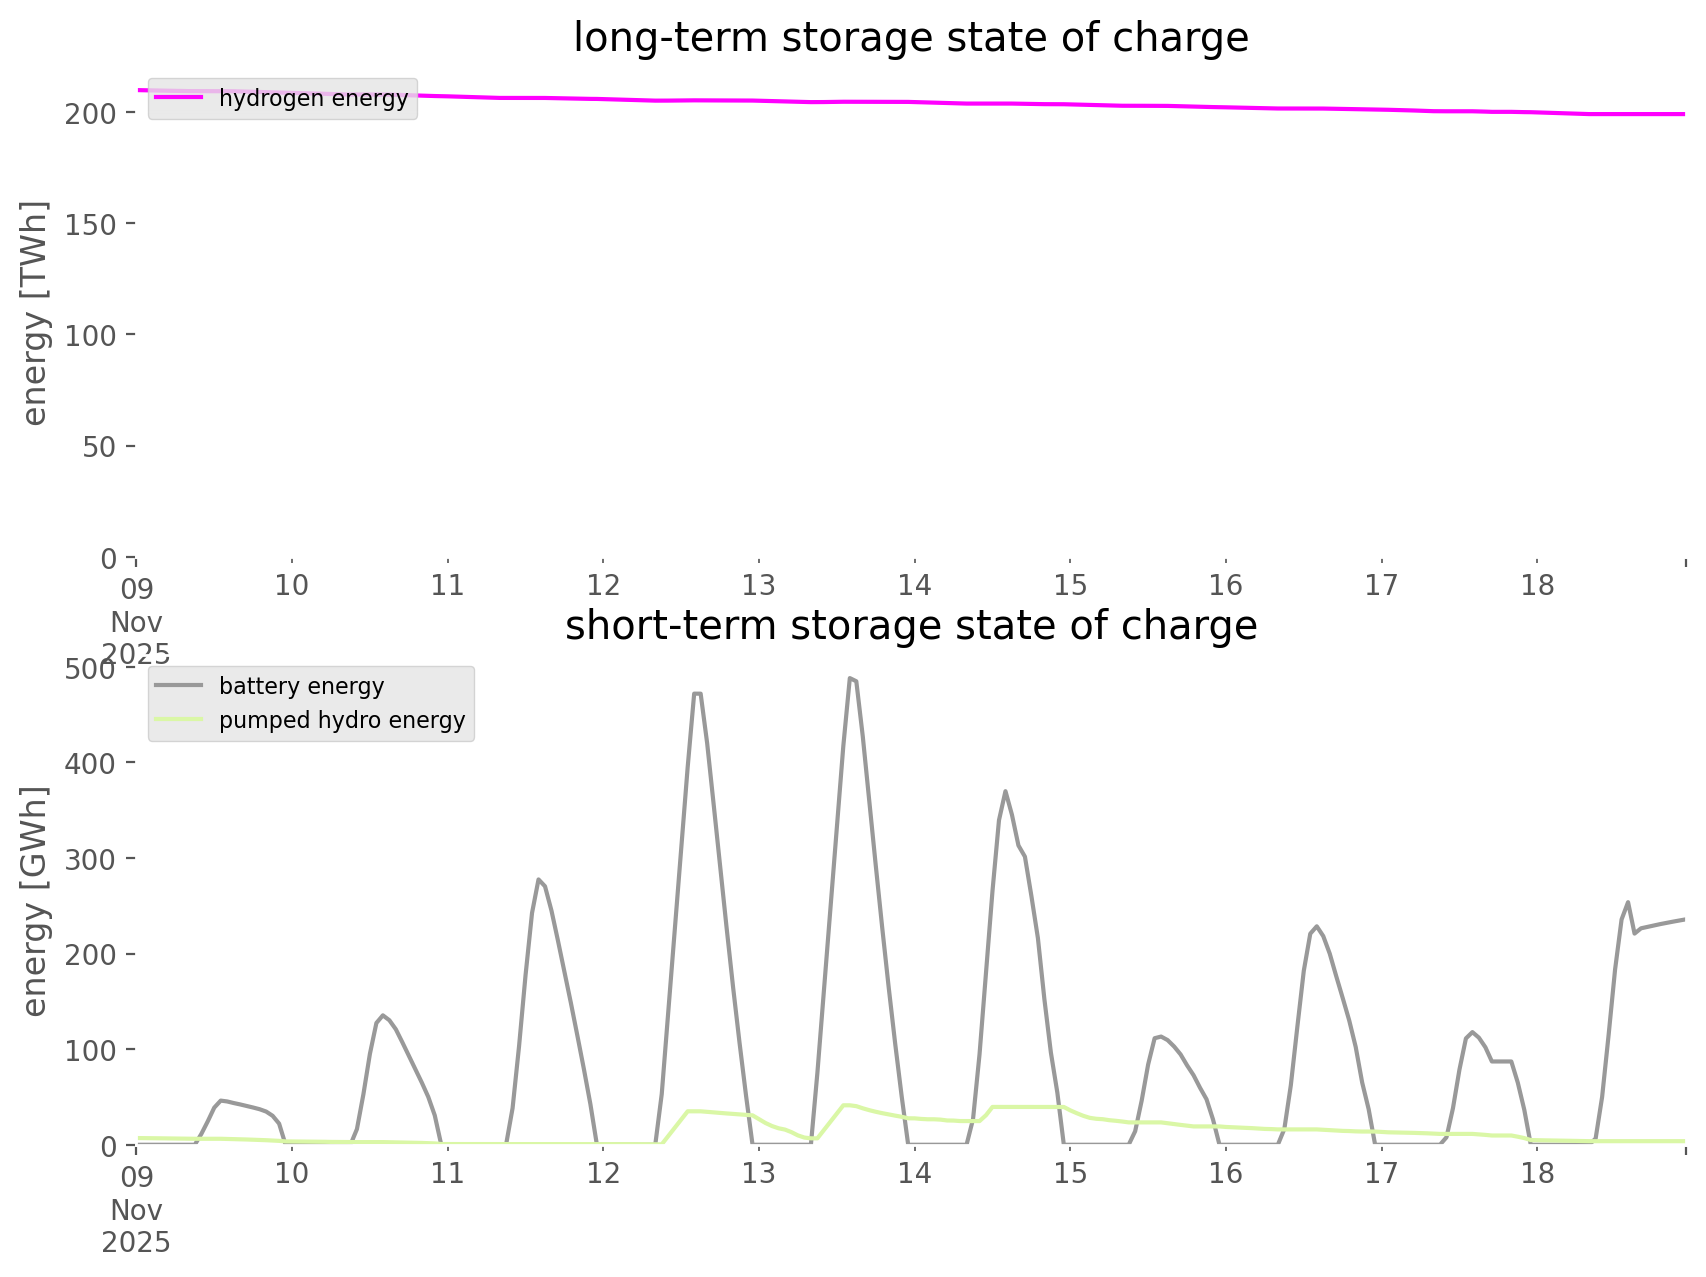Viewport: 1706px width, 1277px height.
Task: Click the 50 tick on the TWh axis
Action: (101, 446)
